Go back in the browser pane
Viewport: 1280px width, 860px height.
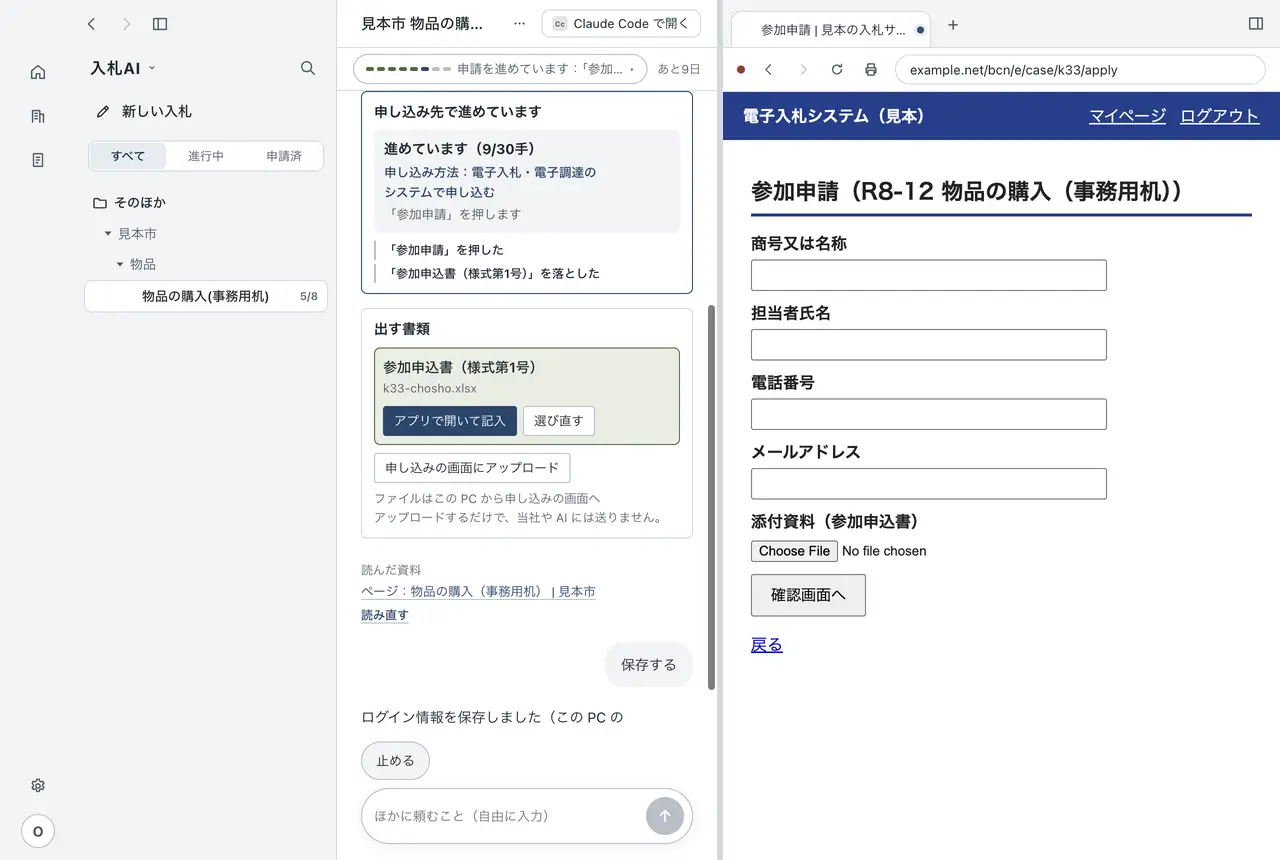pos(768,70)
